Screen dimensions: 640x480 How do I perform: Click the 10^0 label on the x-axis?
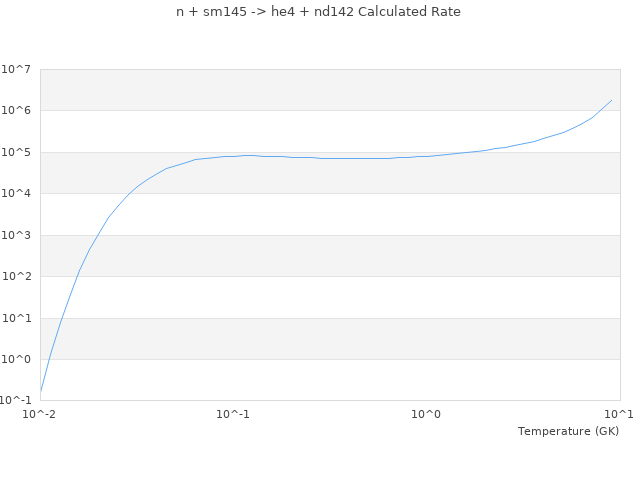(x=426, y=414)
